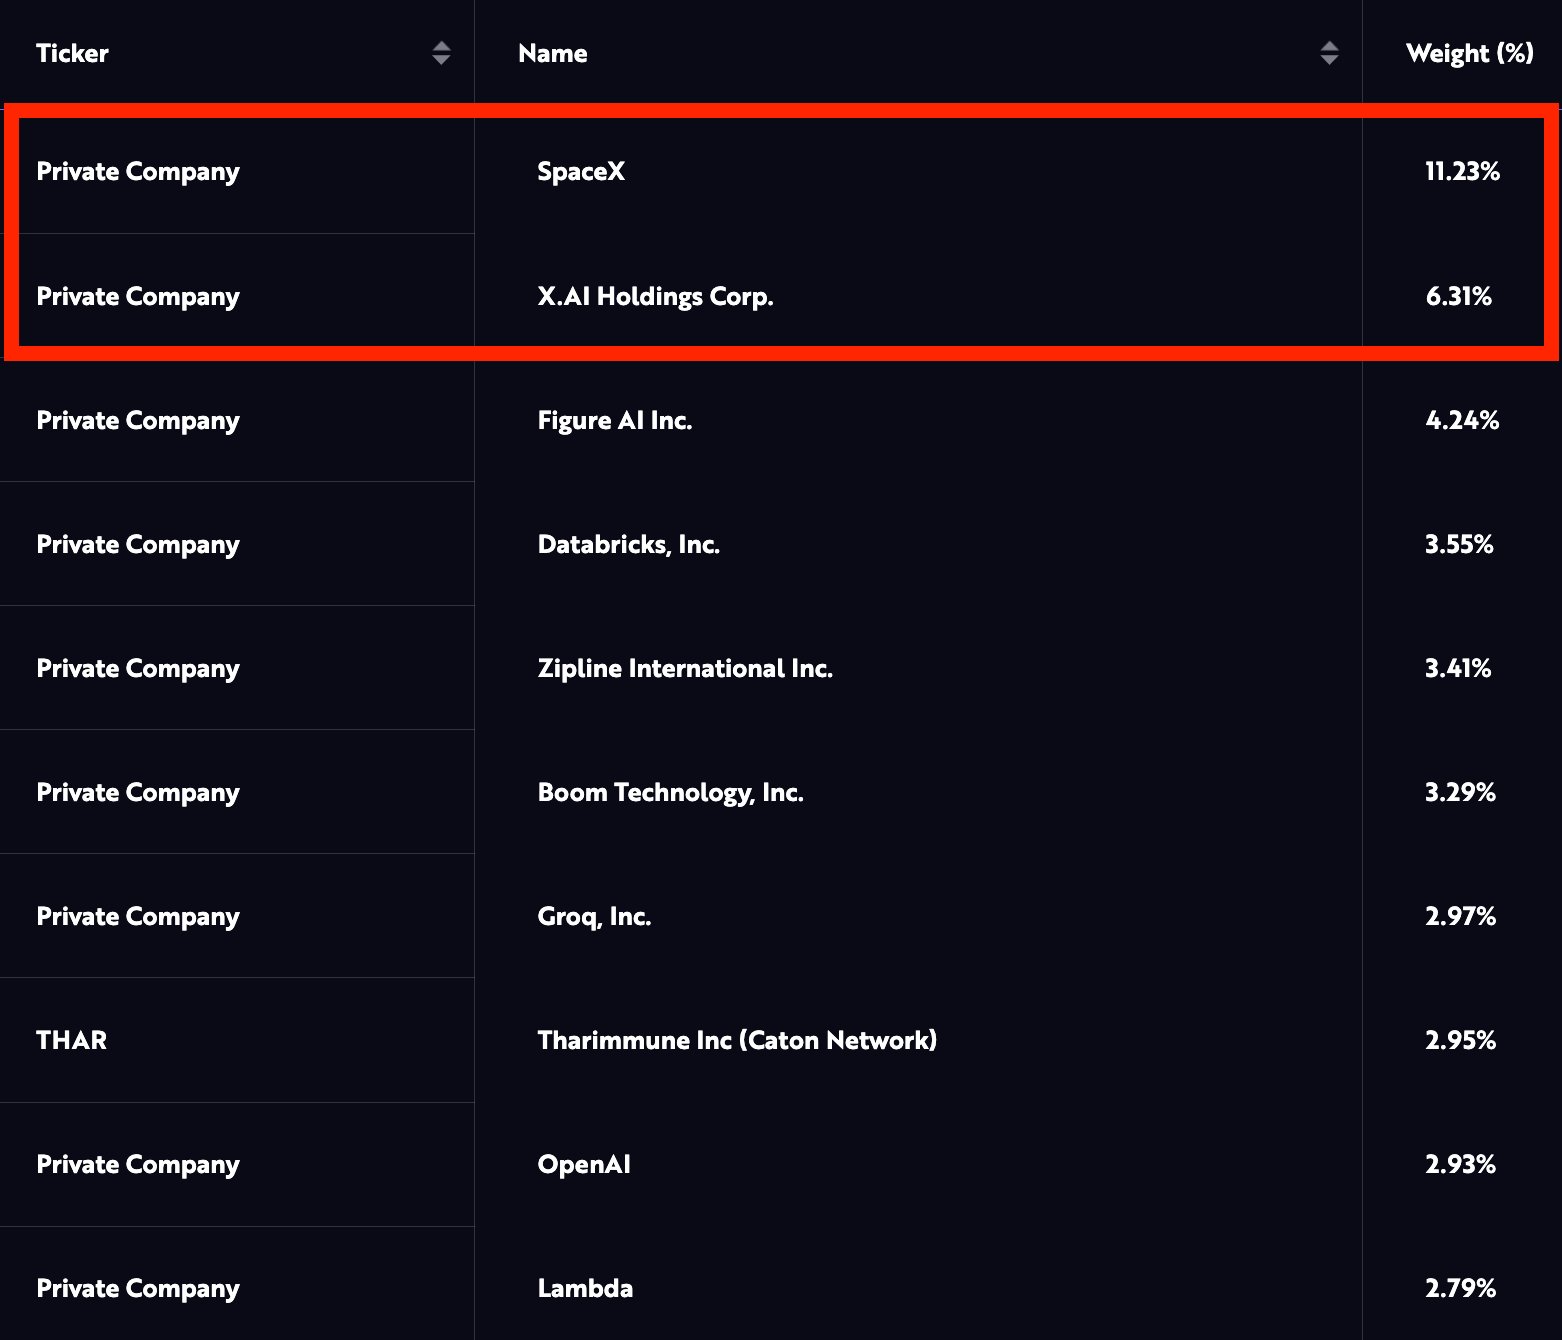
Task: Click the sort control beside Ticker header
Action: pyautogui.click(x=440, y=53)
